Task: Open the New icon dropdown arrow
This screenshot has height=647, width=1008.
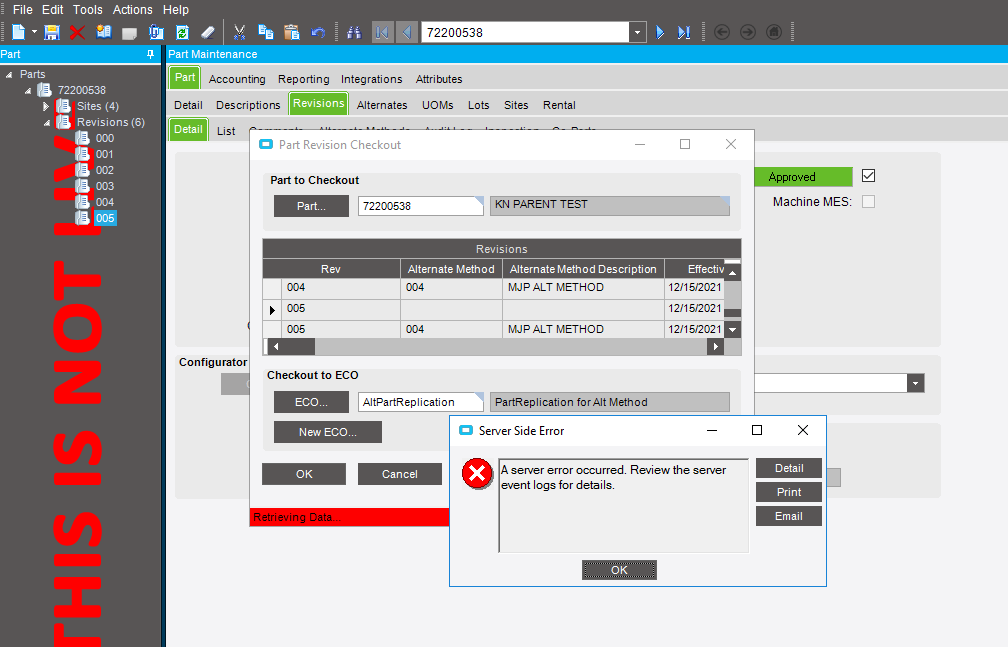Action: coord(35,32)
